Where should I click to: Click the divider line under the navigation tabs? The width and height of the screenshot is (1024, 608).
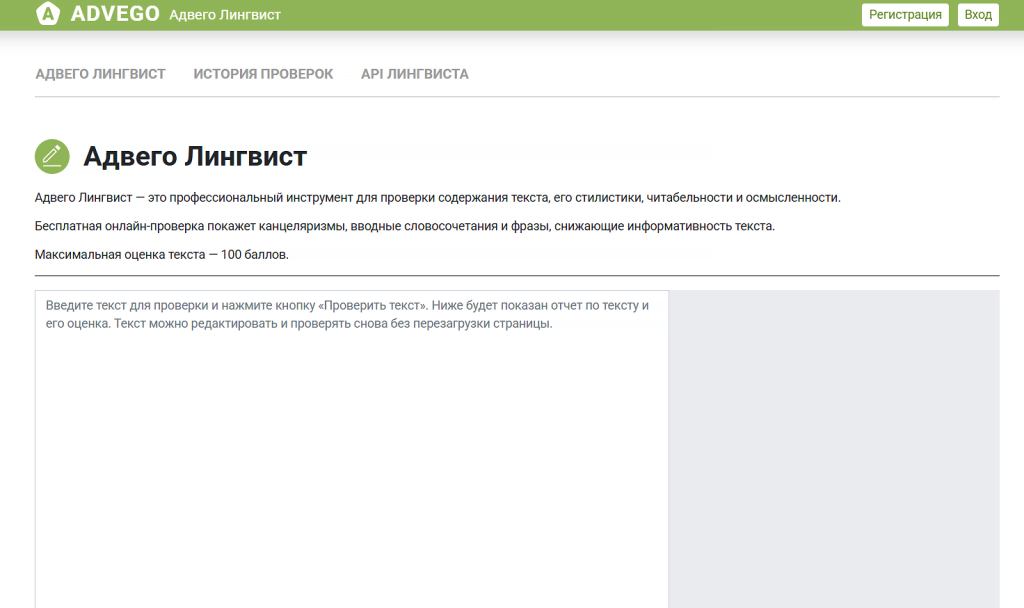tap(517, 97)
